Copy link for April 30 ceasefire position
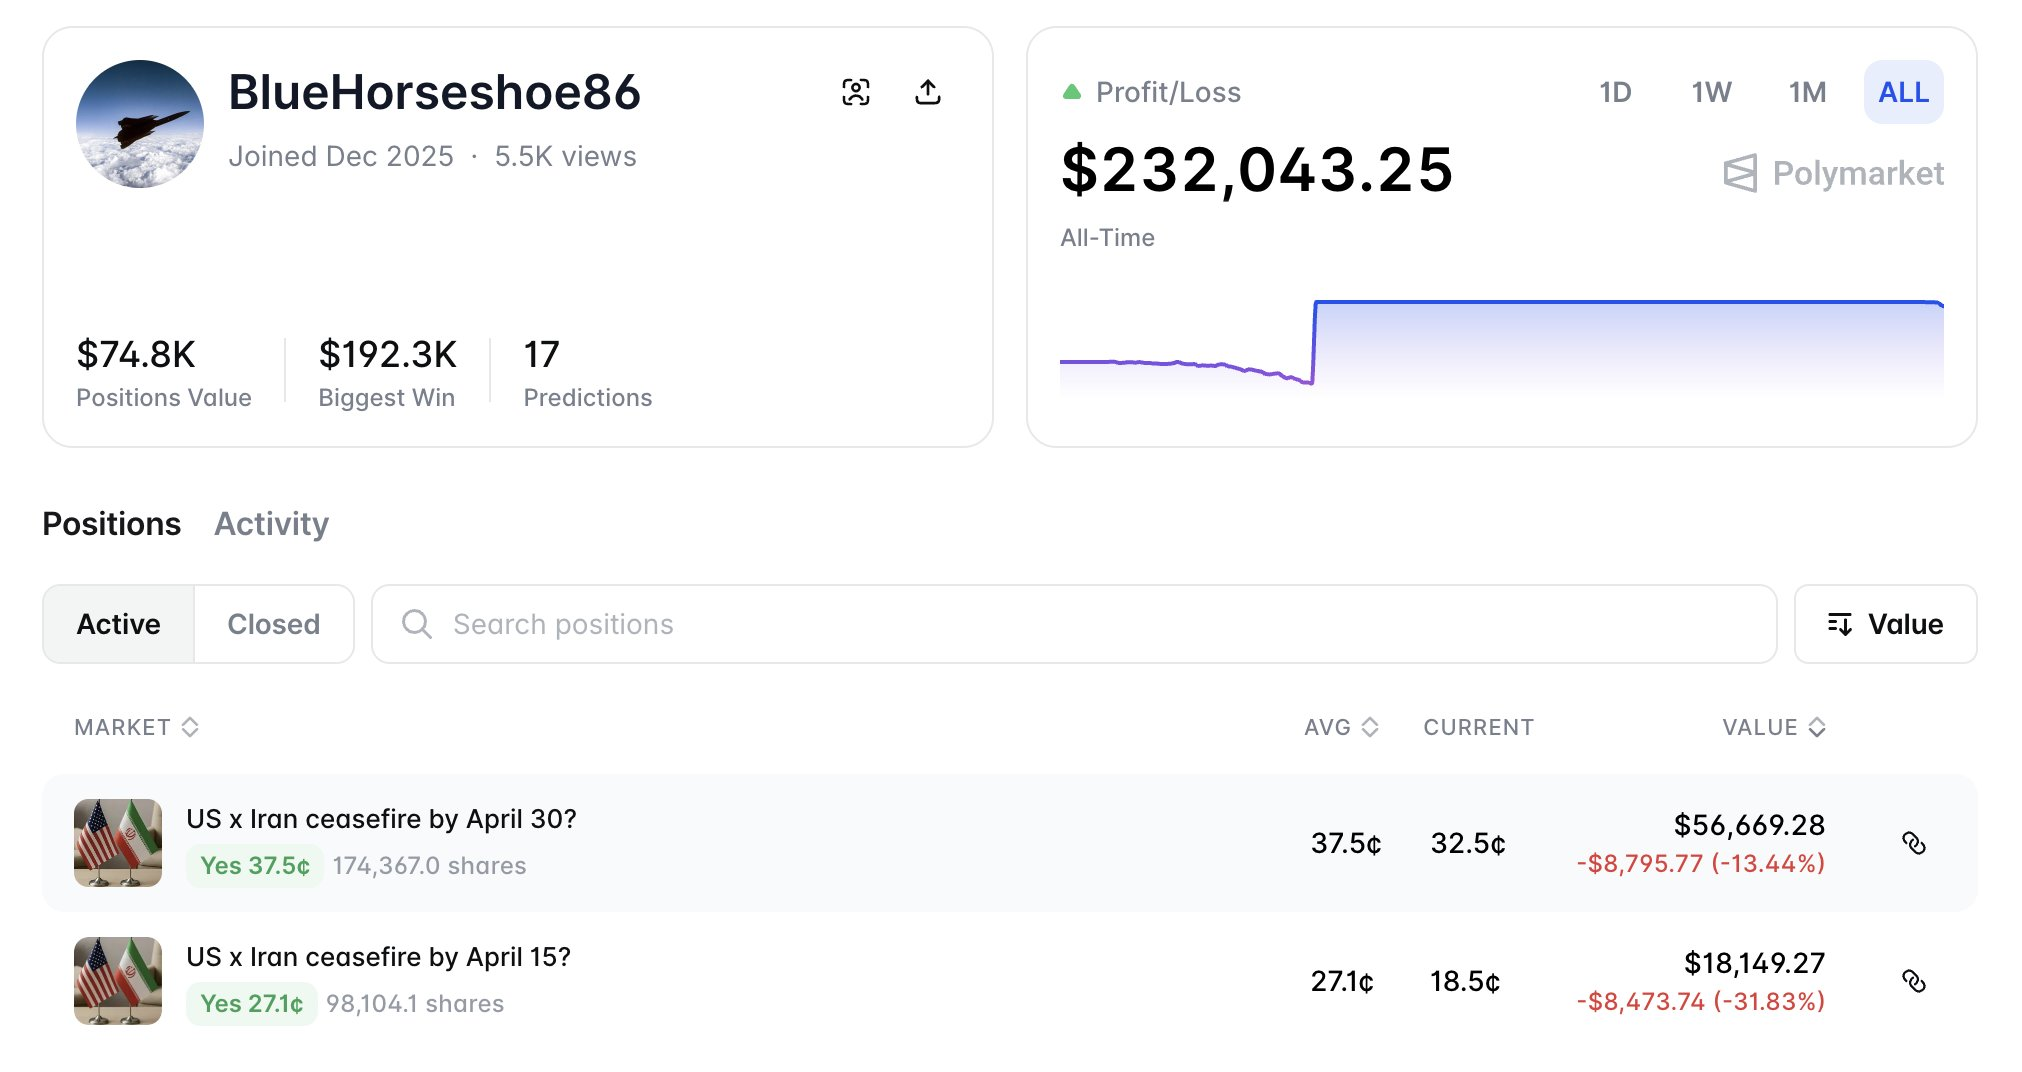Viewport: 2022px width, 1072px height. 1913,843
